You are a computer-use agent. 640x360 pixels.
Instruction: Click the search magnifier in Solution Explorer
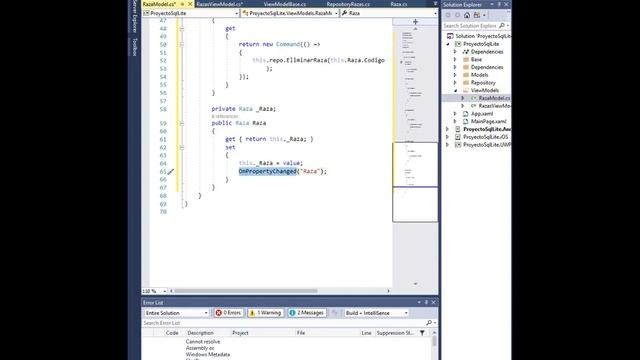pyautogui.click(x=502, y=26)
